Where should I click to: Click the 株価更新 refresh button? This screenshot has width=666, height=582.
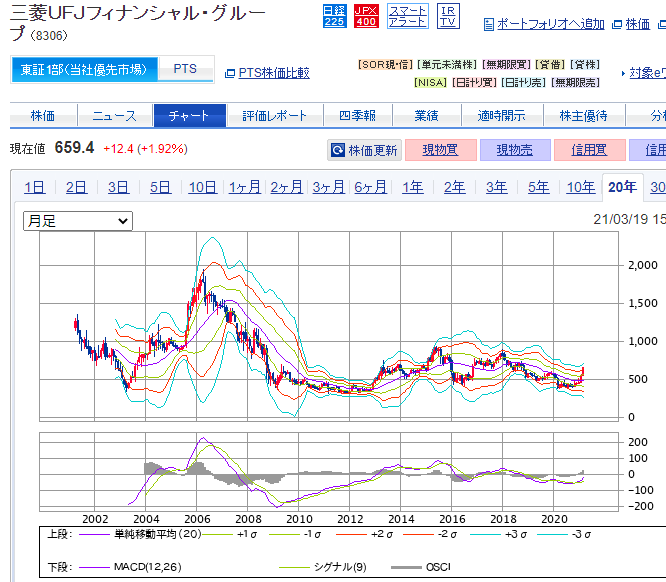(x=364, y=150)
